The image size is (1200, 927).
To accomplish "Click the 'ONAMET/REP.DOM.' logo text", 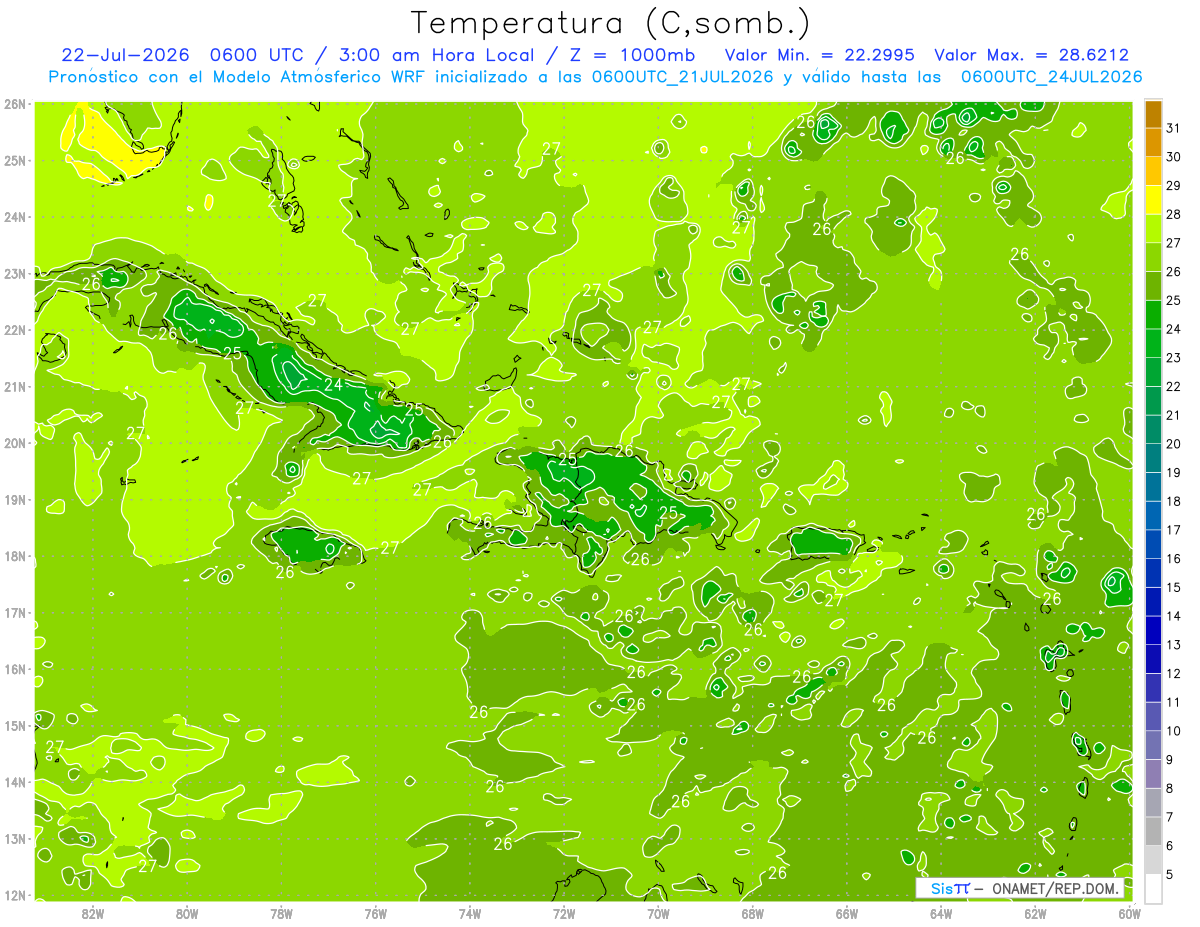I will pyautogui.click(x=1055, y=888).
